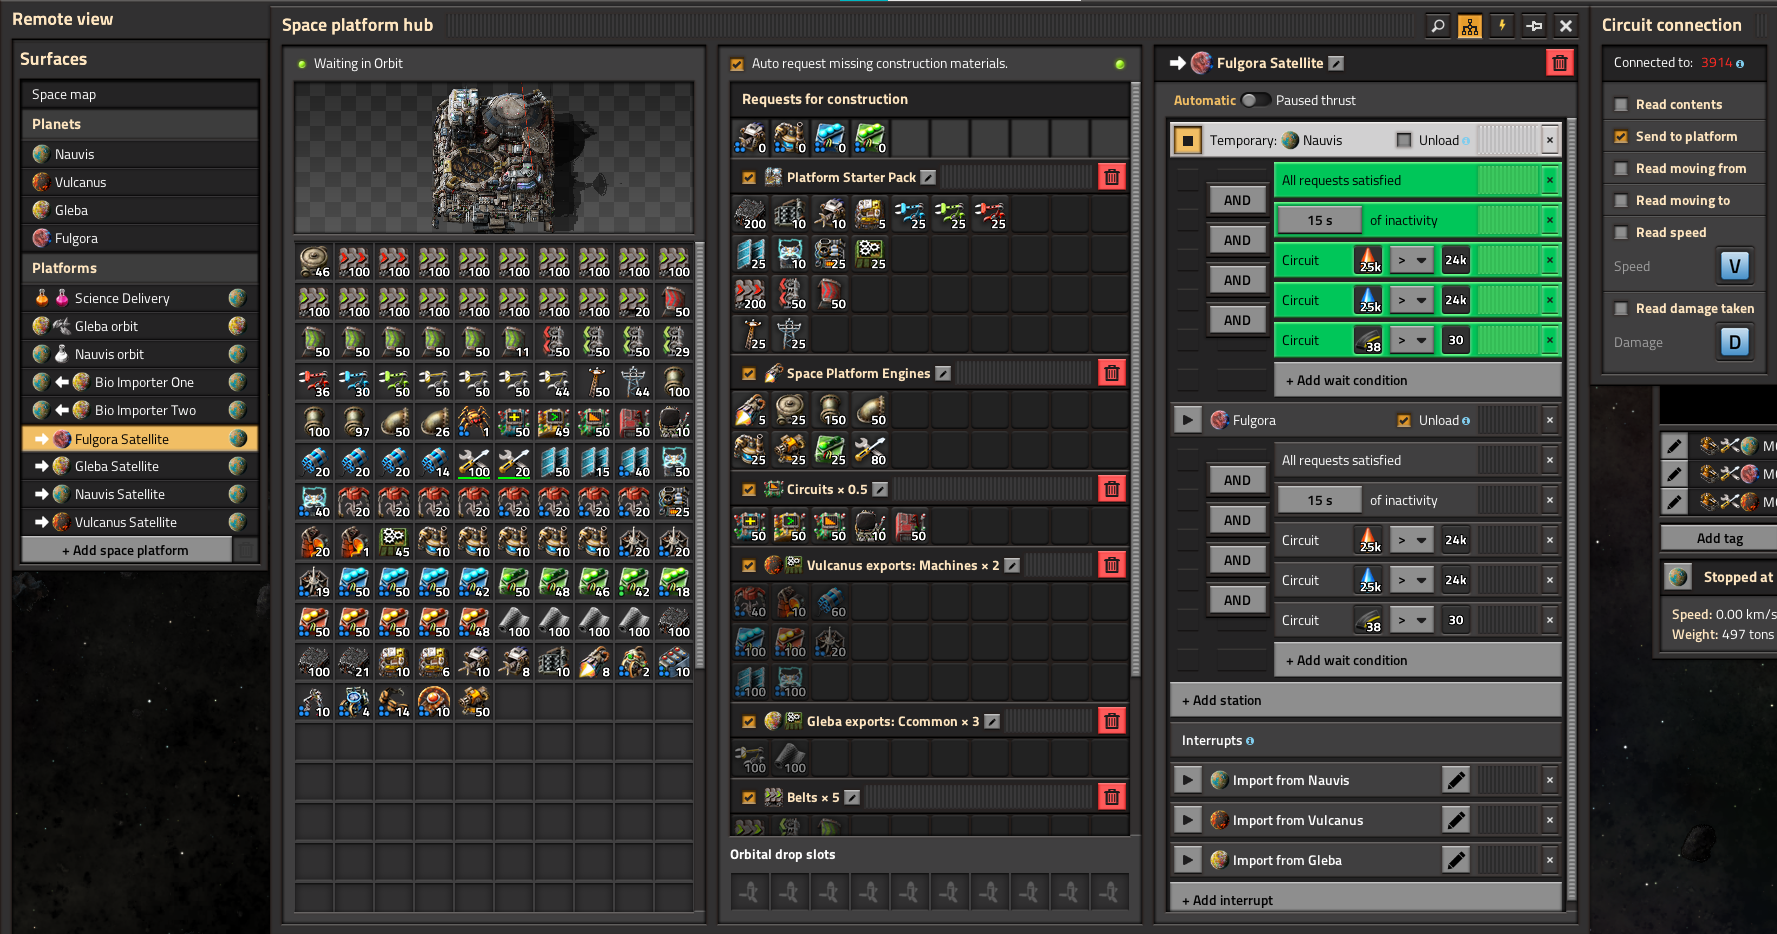Toggle Automatic / Paused thrust switch
This screenshot has height=934, width=1777.
(1255, 100)
